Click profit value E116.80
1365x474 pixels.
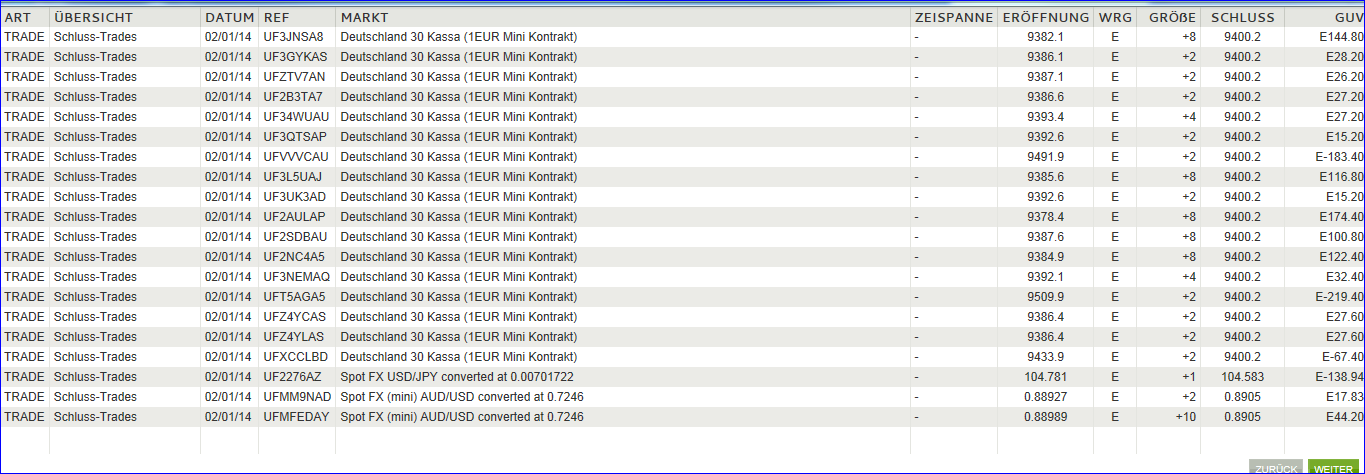pyautogui.click(x=1342, y=177)
